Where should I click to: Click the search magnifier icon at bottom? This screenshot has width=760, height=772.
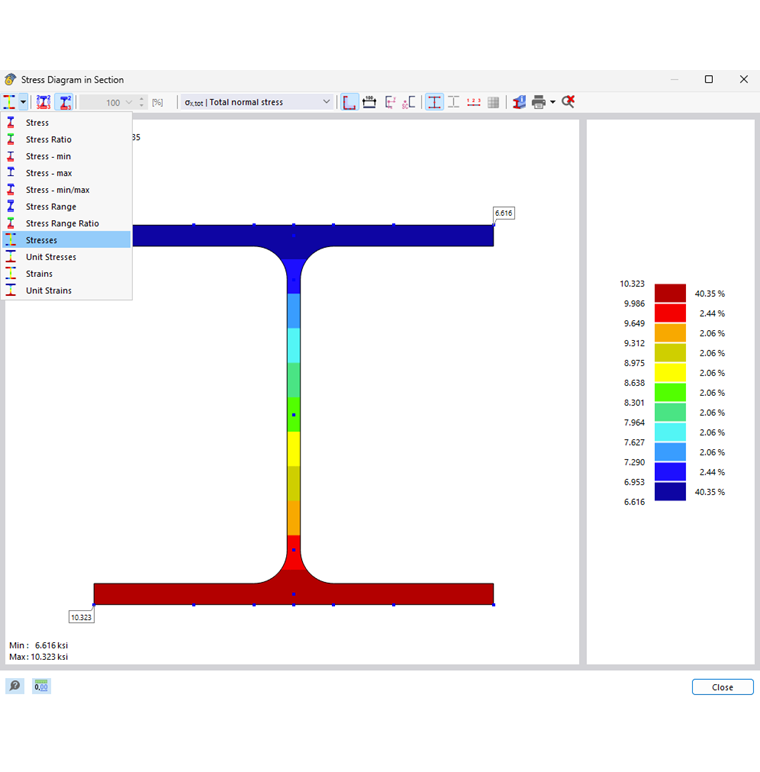click(x=15, y=685)
